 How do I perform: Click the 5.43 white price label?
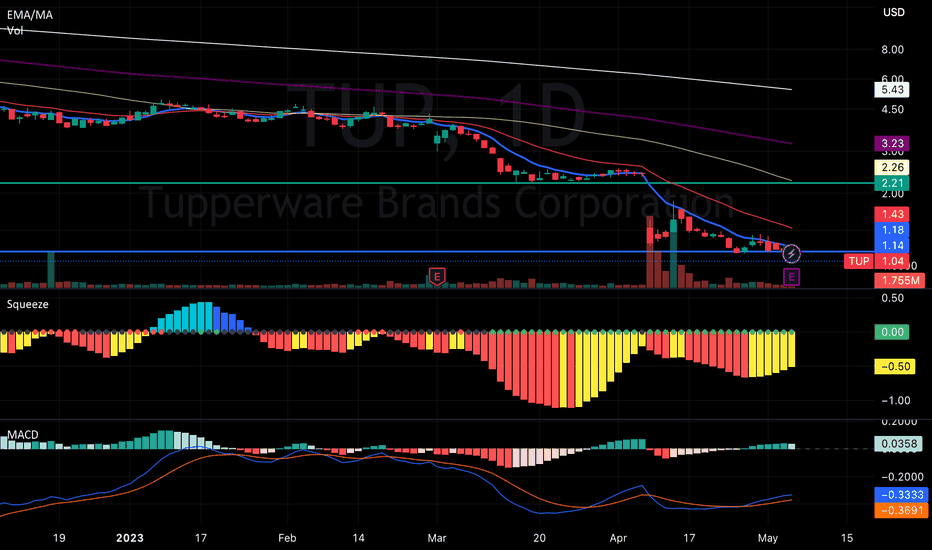[892, 90]
